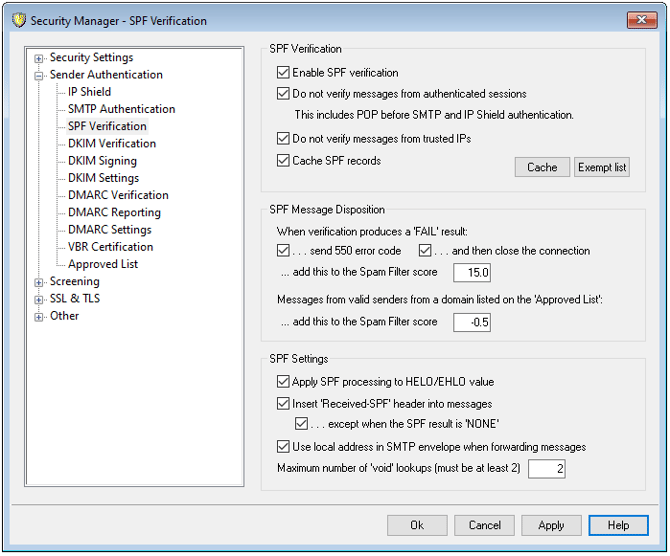This screenshot has height=556, width=670.
Task: Open DKIM Verification settings page
Action: [x=111, y=144]
